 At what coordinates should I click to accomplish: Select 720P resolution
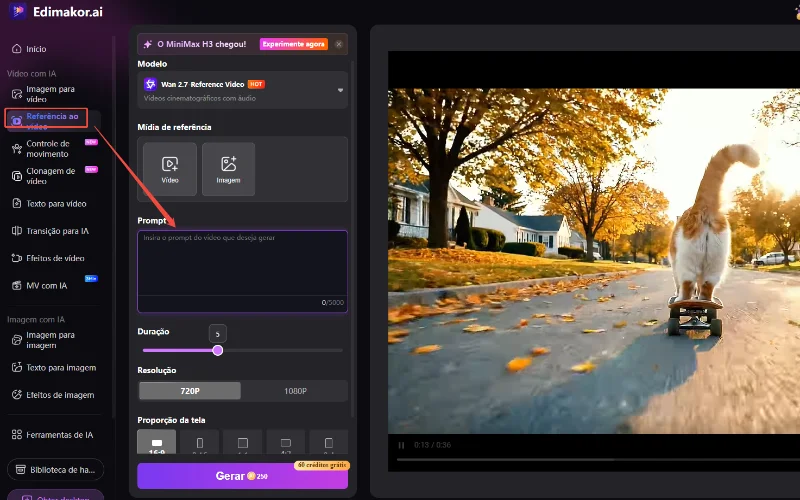(190, 391)
